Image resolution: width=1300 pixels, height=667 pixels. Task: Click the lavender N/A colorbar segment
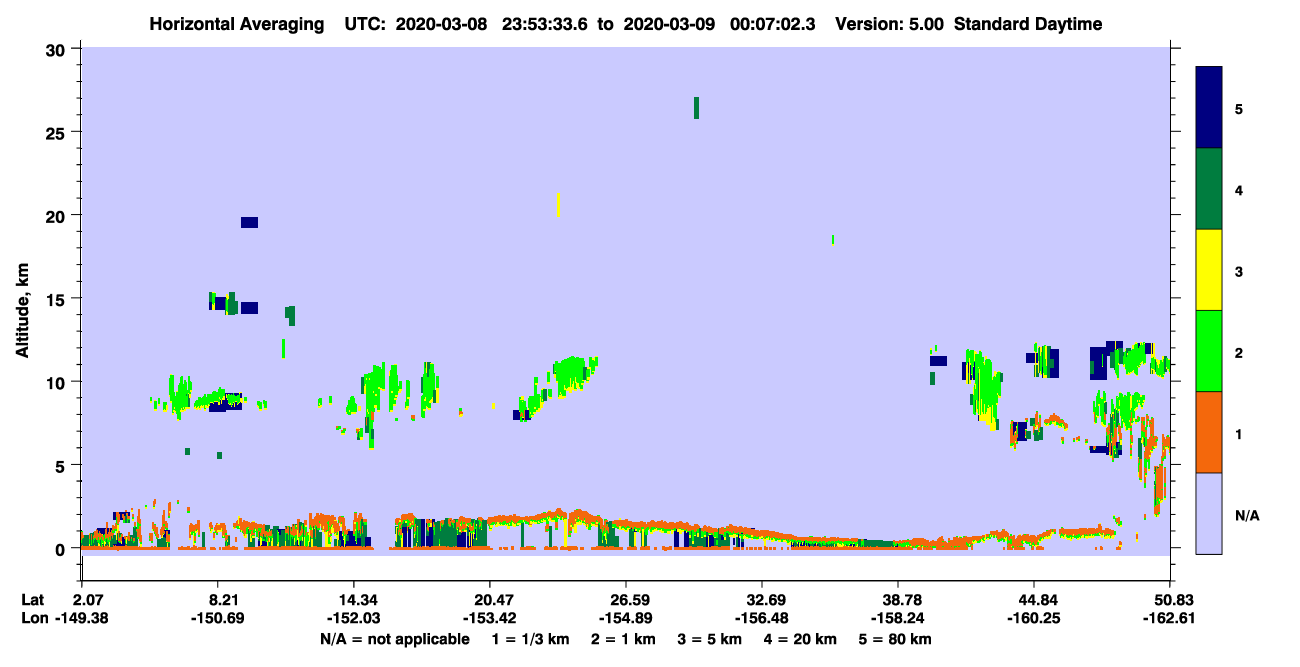pos(1209,513)
